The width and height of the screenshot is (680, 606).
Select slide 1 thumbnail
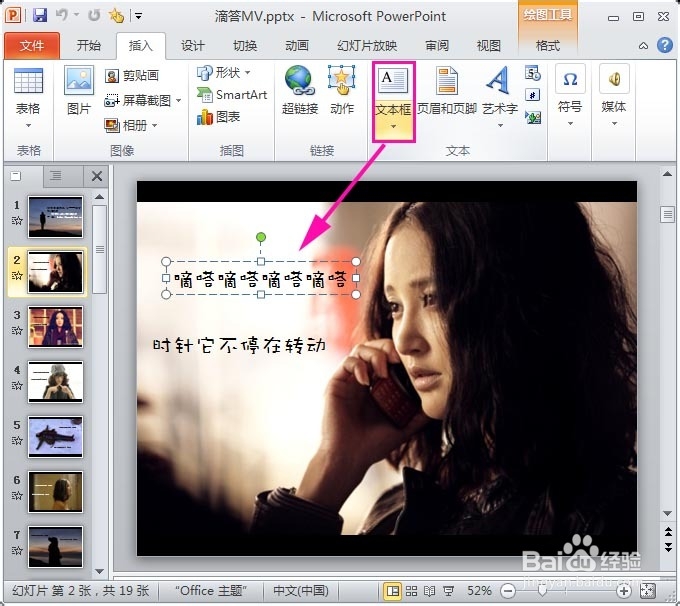coord(56,217)
